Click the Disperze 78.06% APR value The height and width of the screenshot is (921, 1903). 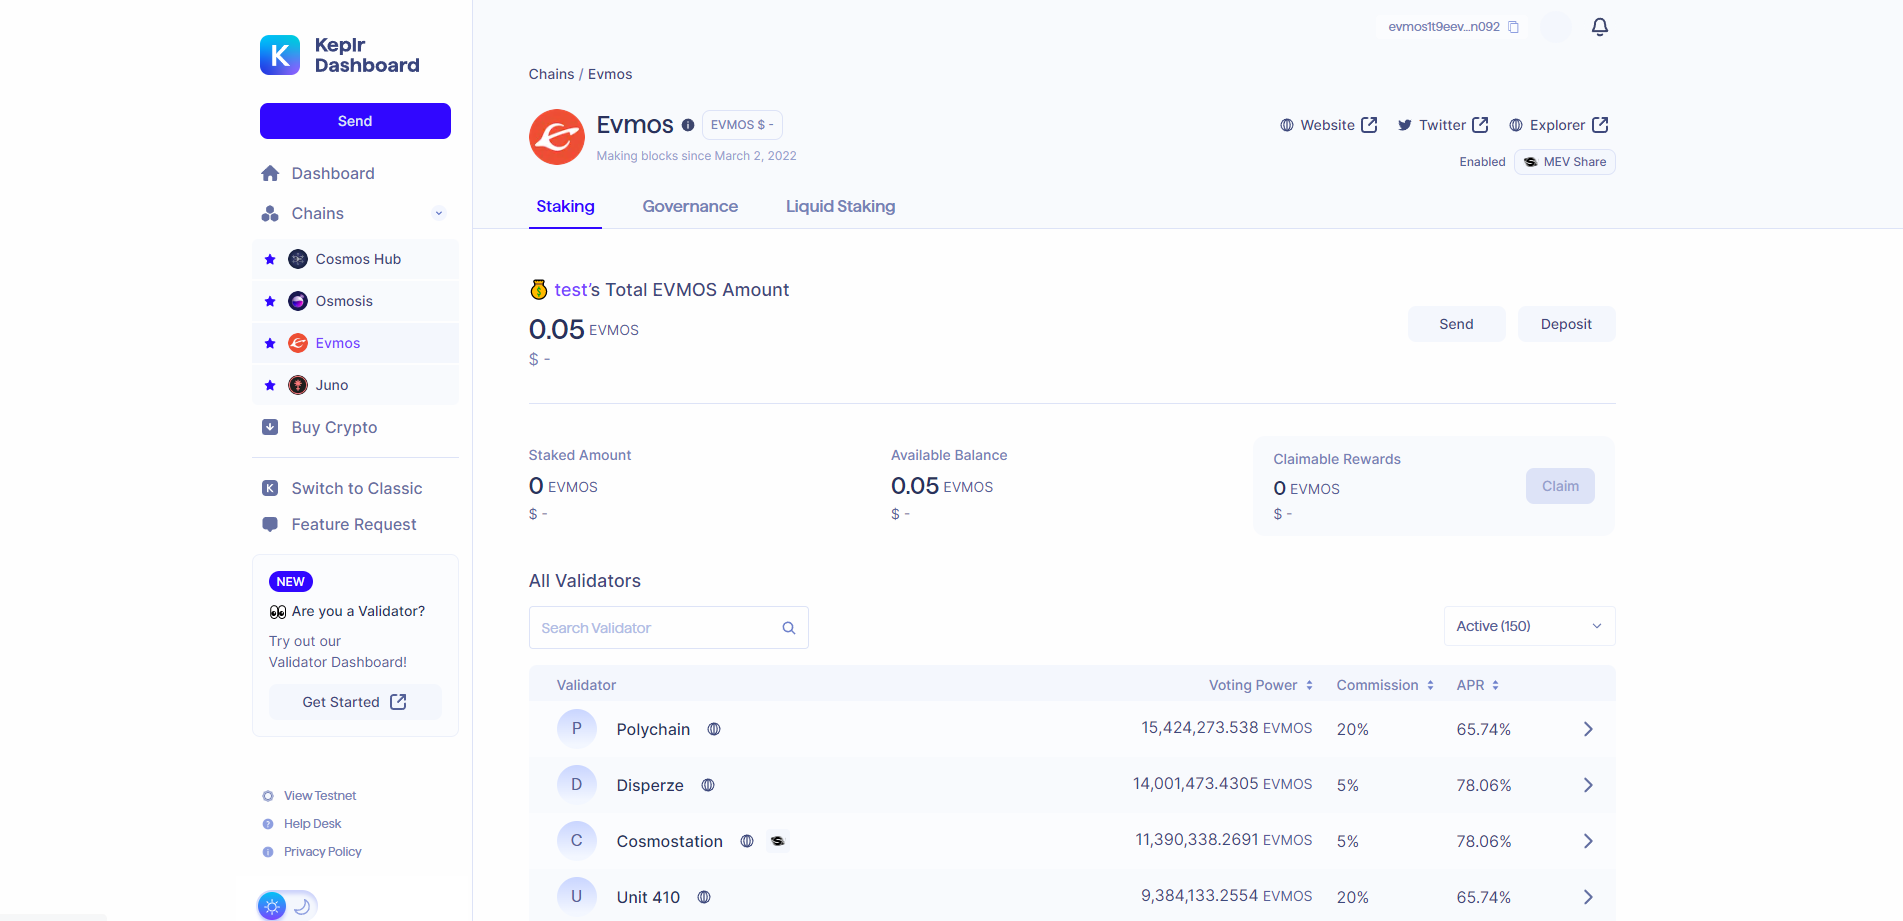tap(1484, 785)
